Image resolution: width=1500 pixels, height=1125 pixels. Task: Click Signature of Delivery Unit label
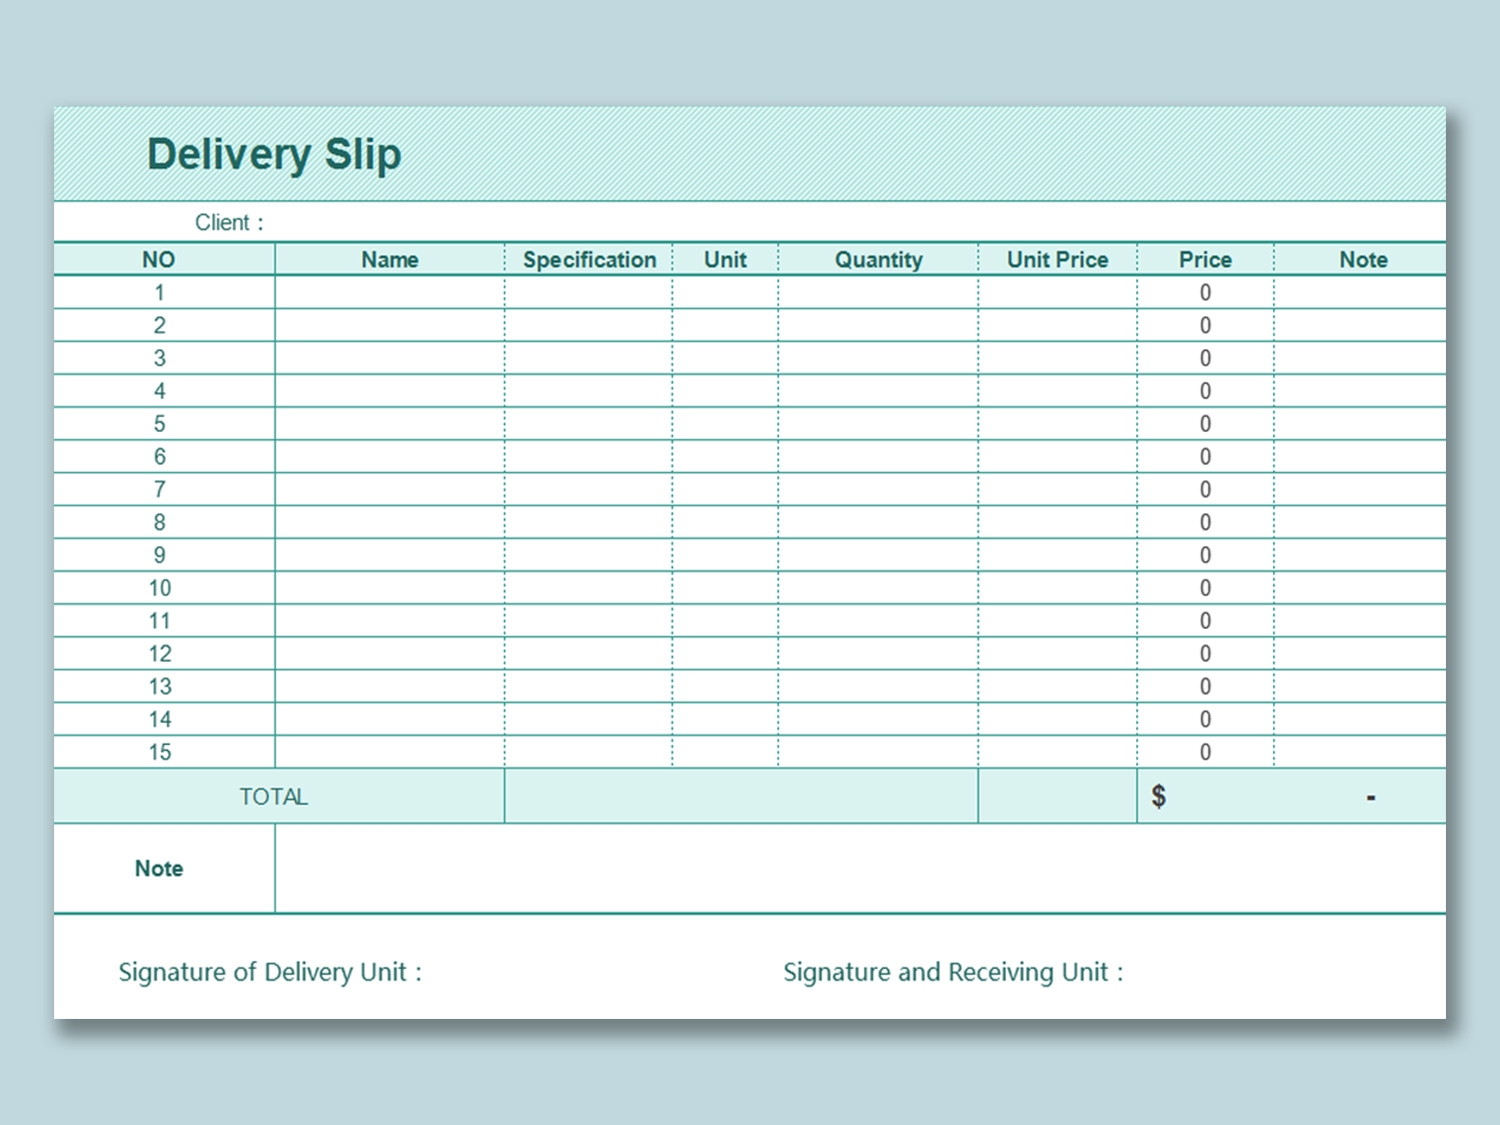270,972
